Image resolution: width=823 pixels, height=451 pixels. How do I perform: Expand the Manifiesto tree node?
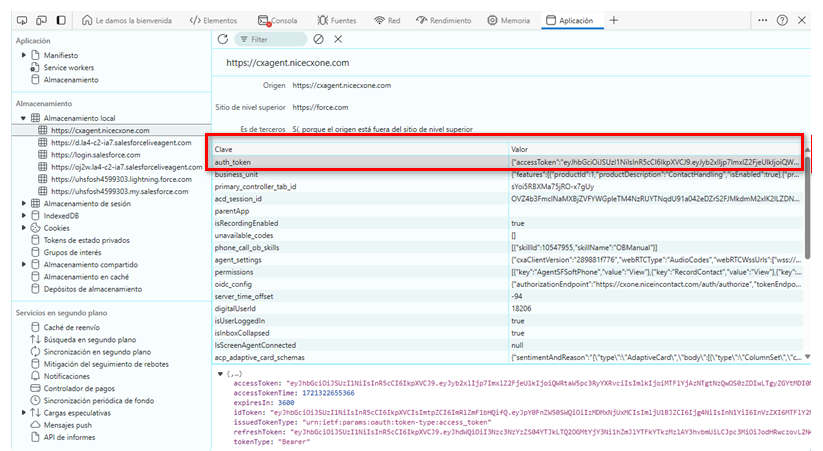click(24, 55)
